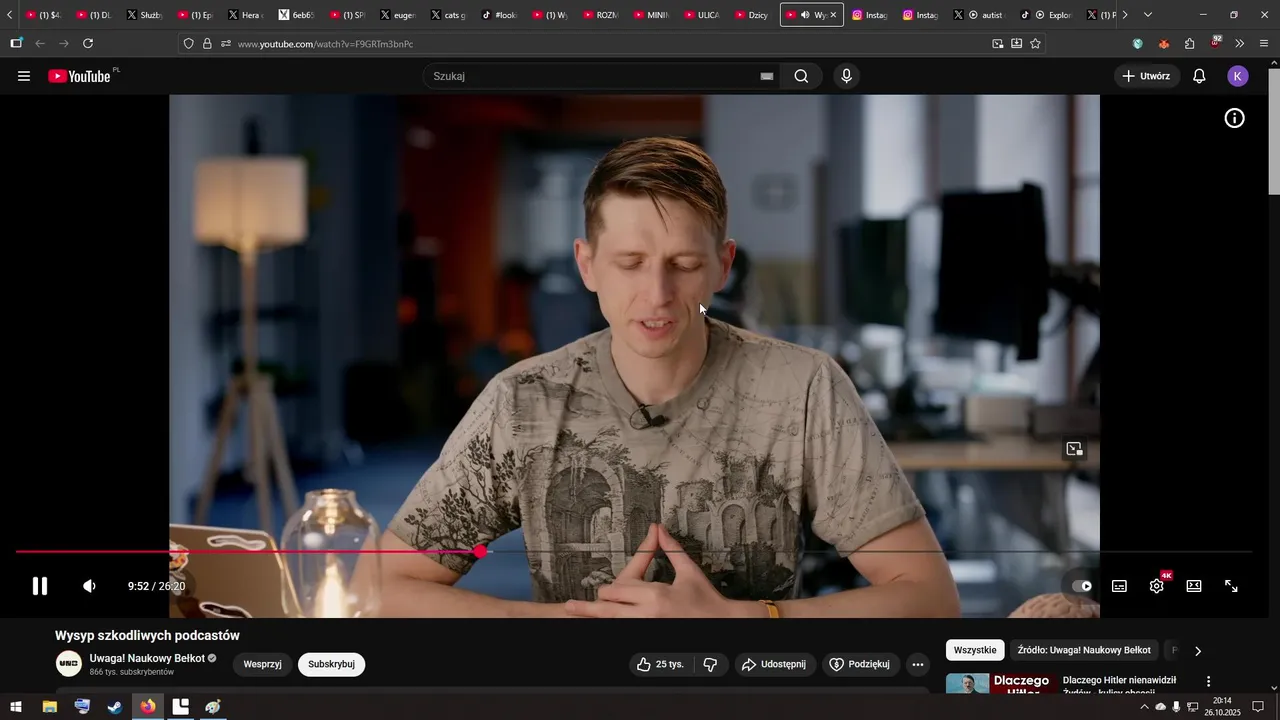Open File Explorer from the taskbar
This screenshot has height=720, width=1280.
[x=49, y=707]
